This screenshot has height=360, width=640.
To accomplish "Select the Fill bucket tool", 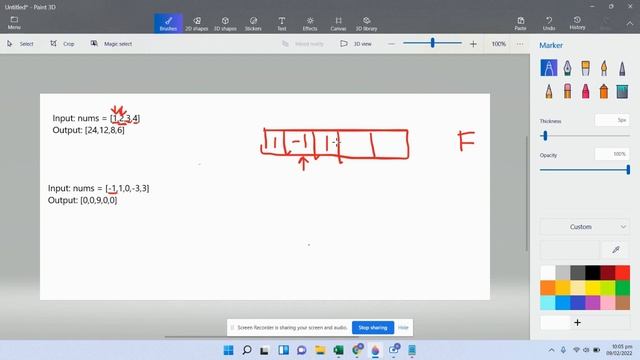I will pos(622,91).
